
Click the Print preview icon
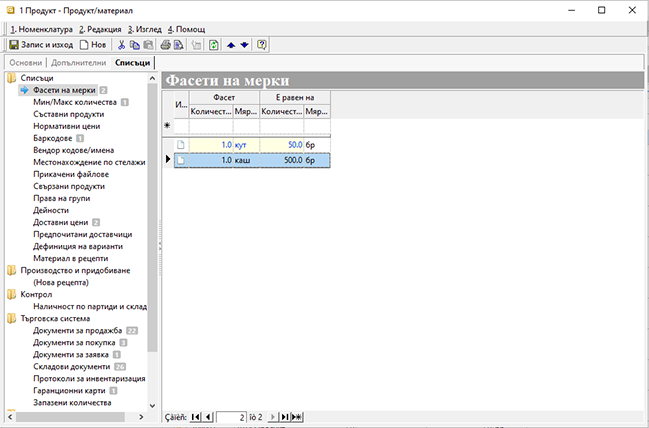pyautogui.click(x=178, y=45)
